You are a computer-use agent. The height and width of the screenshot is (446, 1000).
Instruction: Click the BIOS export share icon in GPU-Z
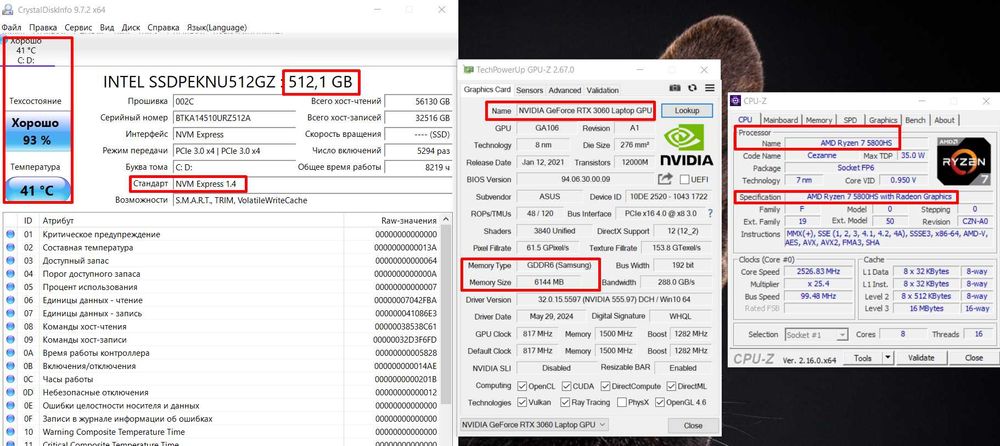click(x=665, y=179)
